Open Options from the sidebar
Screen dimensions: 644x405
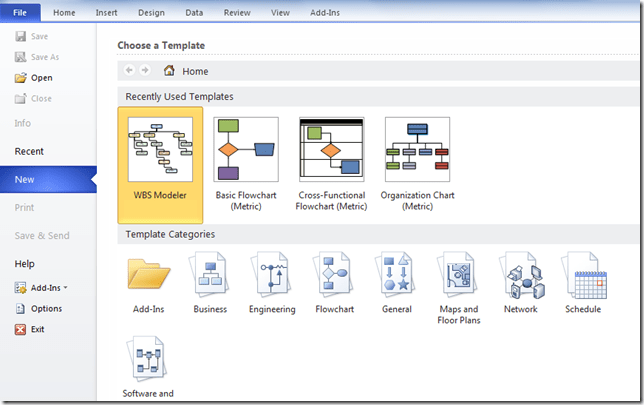tap(46, 308)
